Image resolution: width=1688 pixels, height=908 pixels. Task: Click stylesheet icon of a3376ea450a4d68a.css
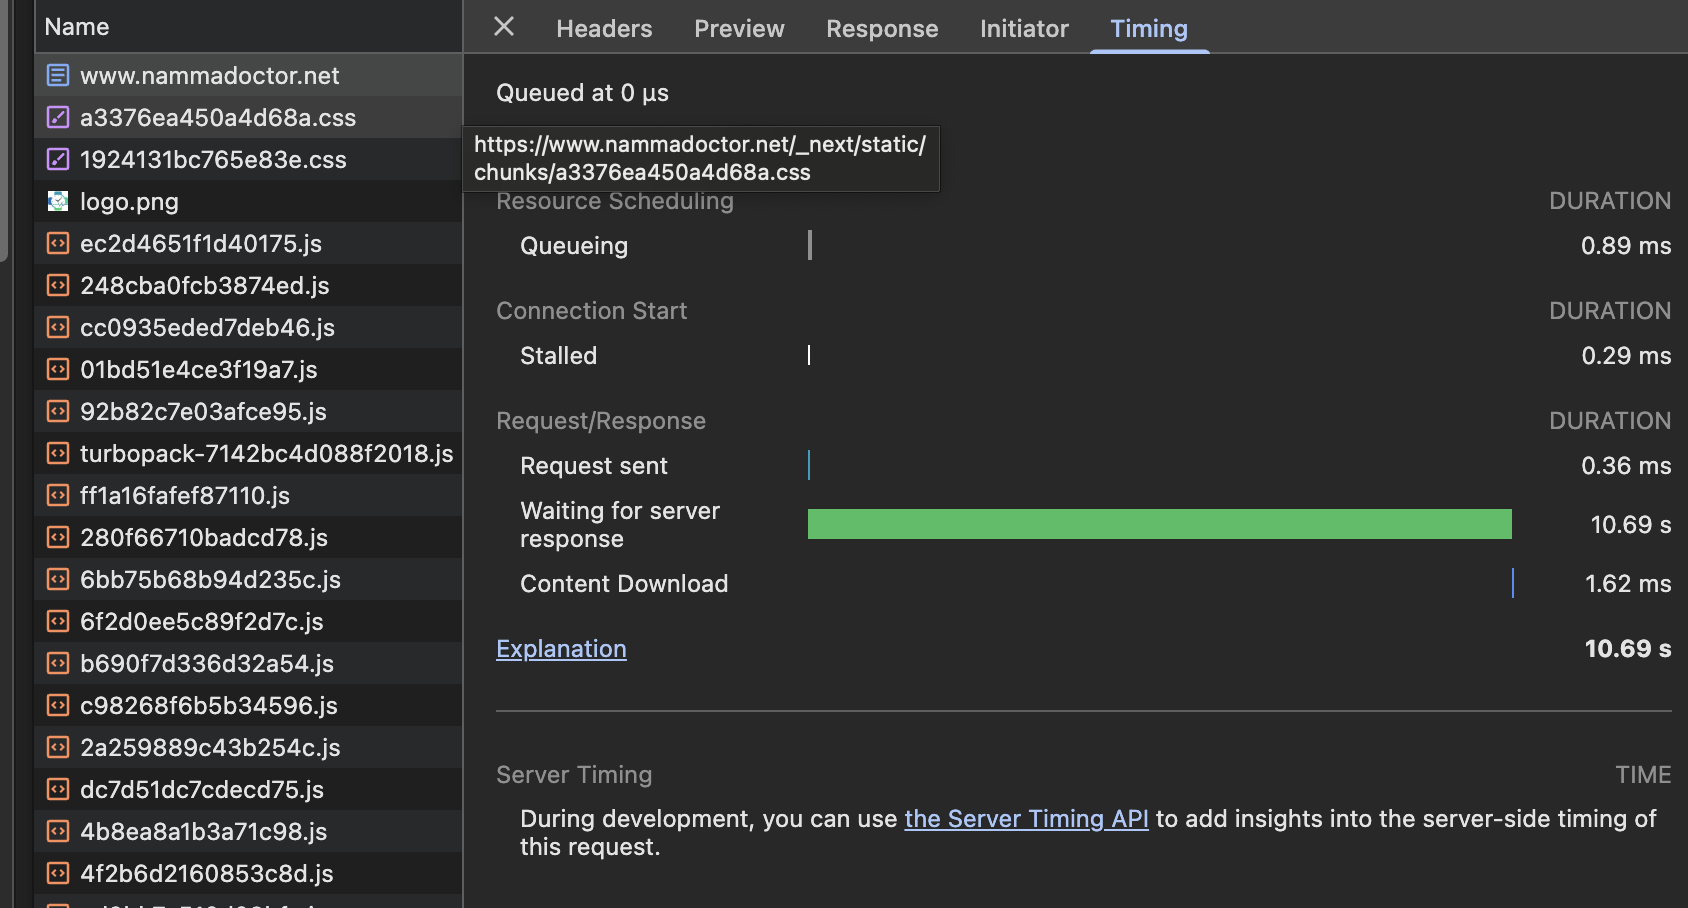(x=58, y=117)
